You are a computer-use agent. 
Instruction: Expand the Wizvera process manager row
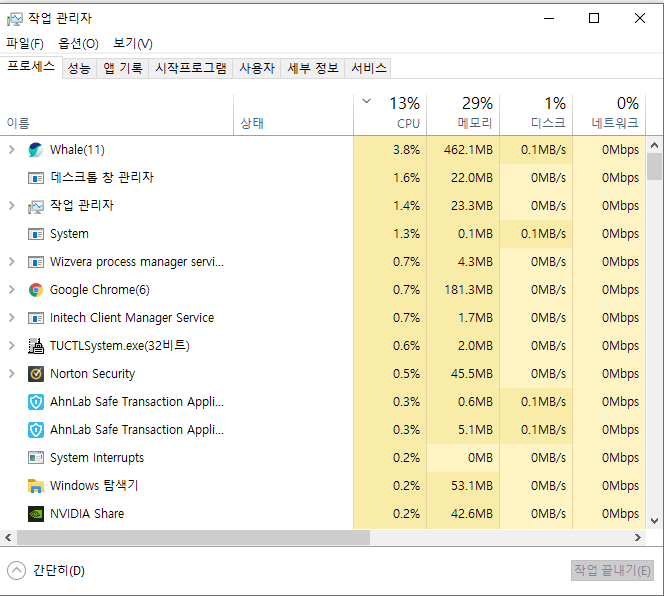click(11, 262)
